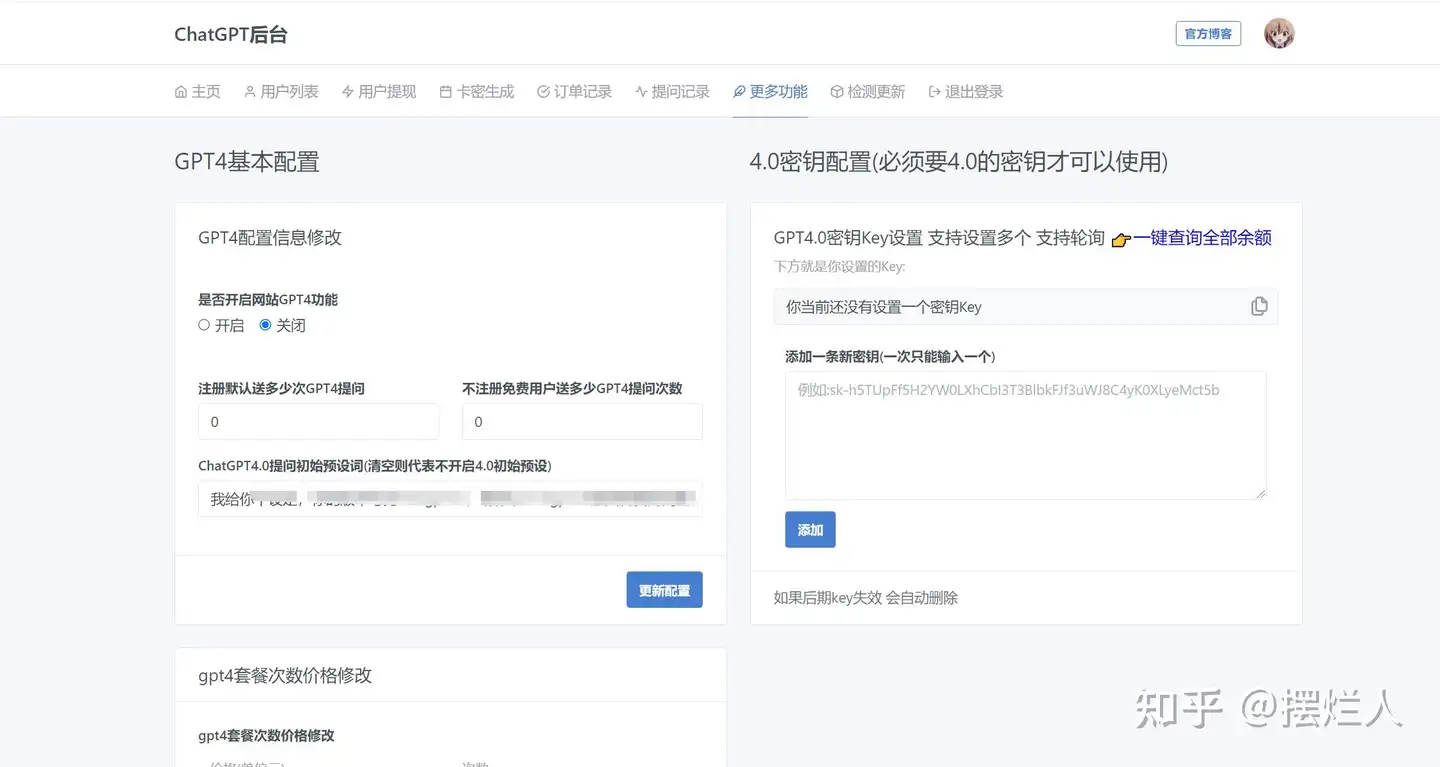
Task: Click 退出登录 to log out
Action: coord(966,92)
